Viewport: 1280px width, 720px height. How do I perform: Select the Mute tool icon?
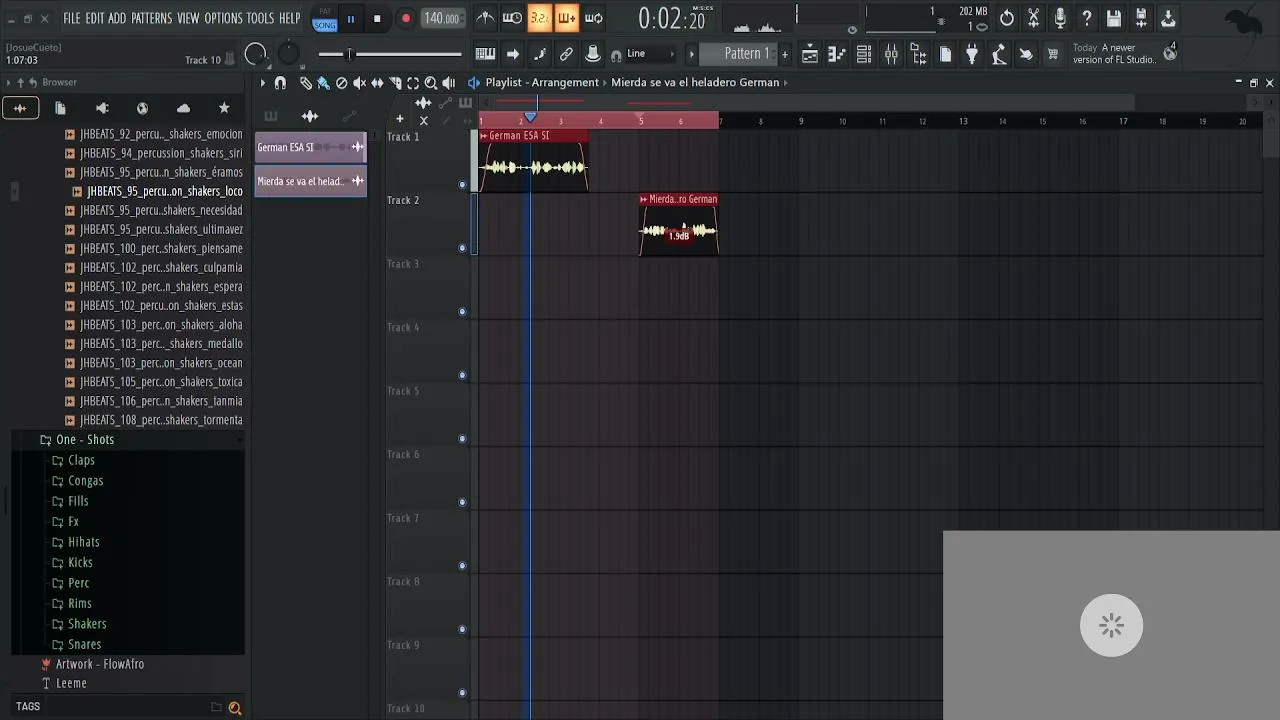point(360,83)
